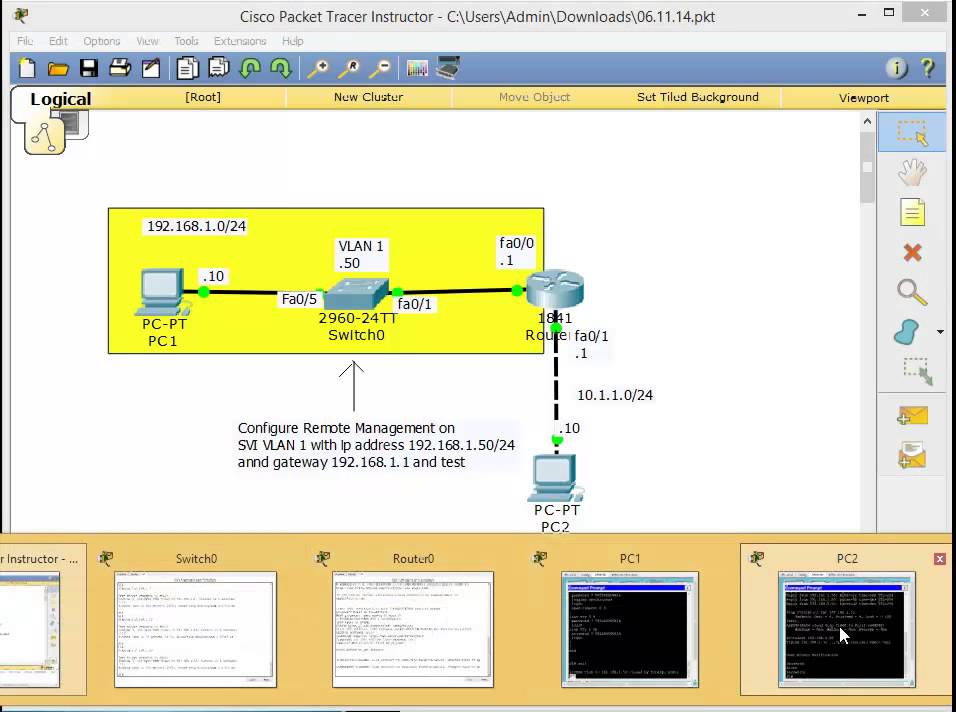Click the Redo green arrow icon
The image size is (956, 712).
click(x=280, y=68)
